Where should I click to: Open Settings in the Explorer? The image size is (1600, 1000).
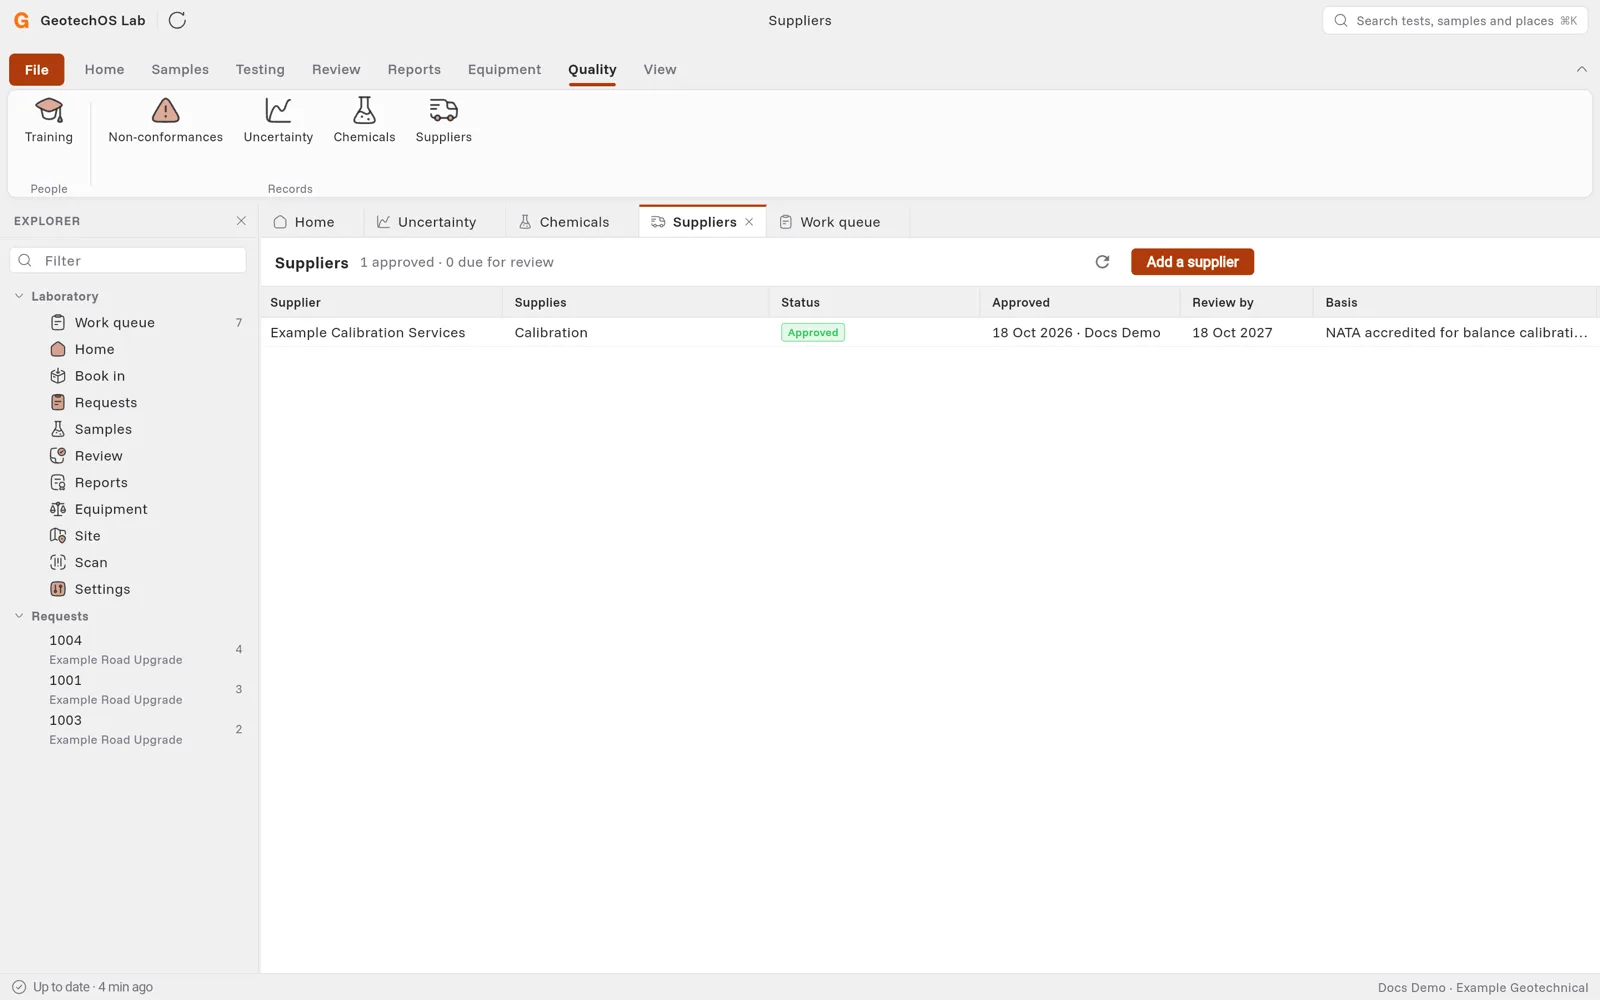[128, 589]
